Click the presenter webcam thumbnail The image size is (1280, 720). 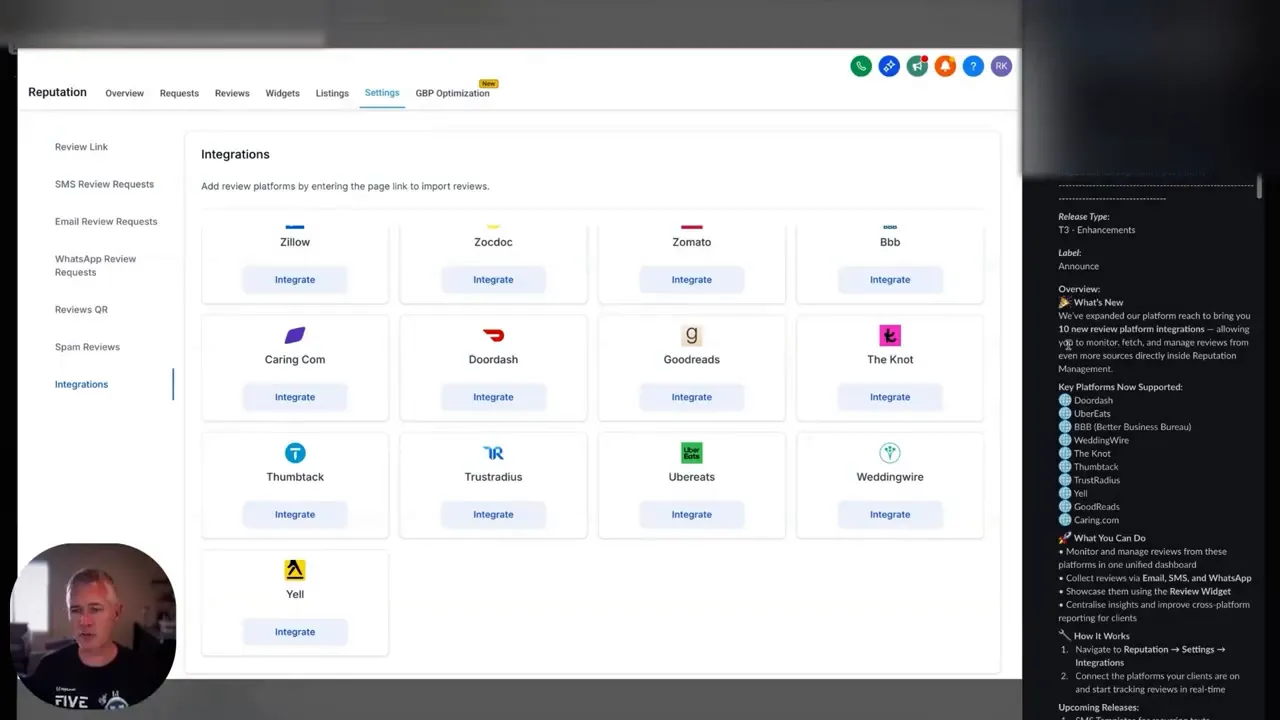[93, 626]
